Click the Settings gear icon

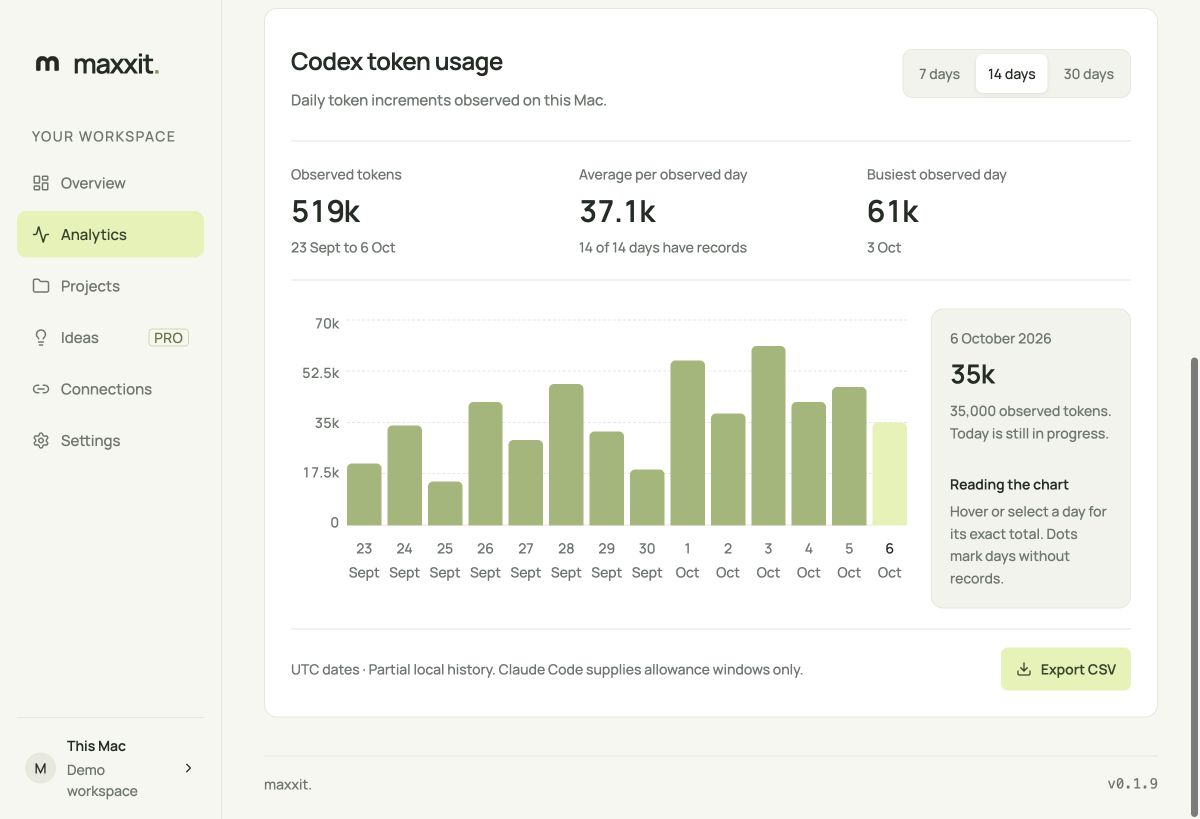(41, 441)
